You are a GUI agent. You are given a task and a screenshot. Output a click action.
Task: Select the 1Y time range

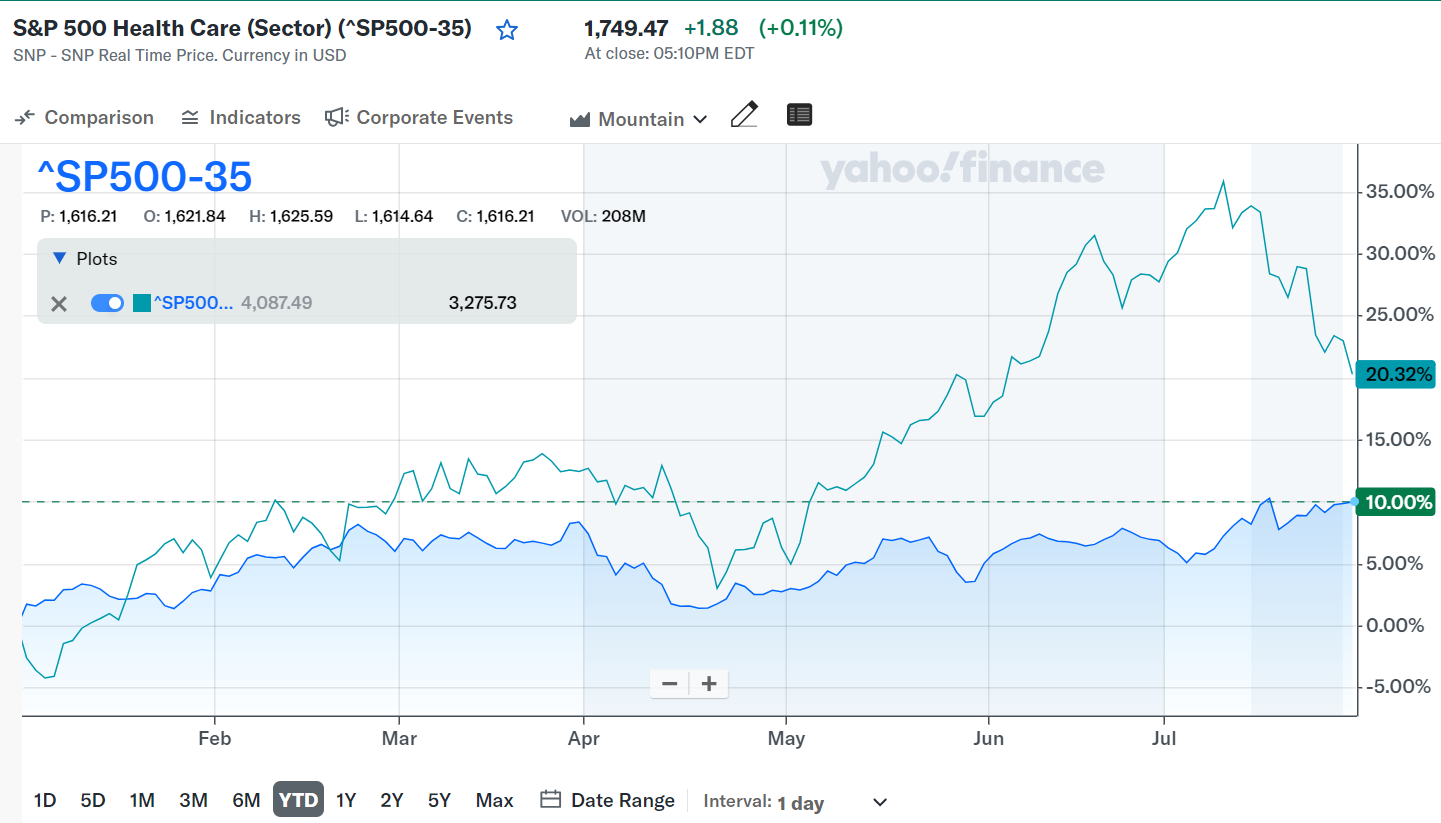[x=346, y=800]
